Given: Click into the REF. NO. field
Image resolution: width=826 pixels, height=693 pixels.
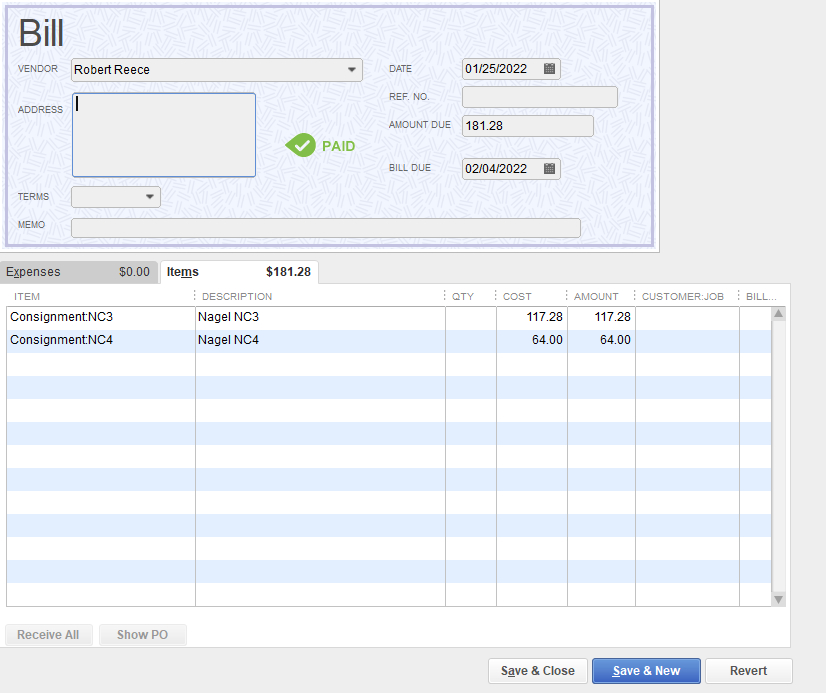Looking at the screenshot, I should pyautogui.click(x=539, y=97).
